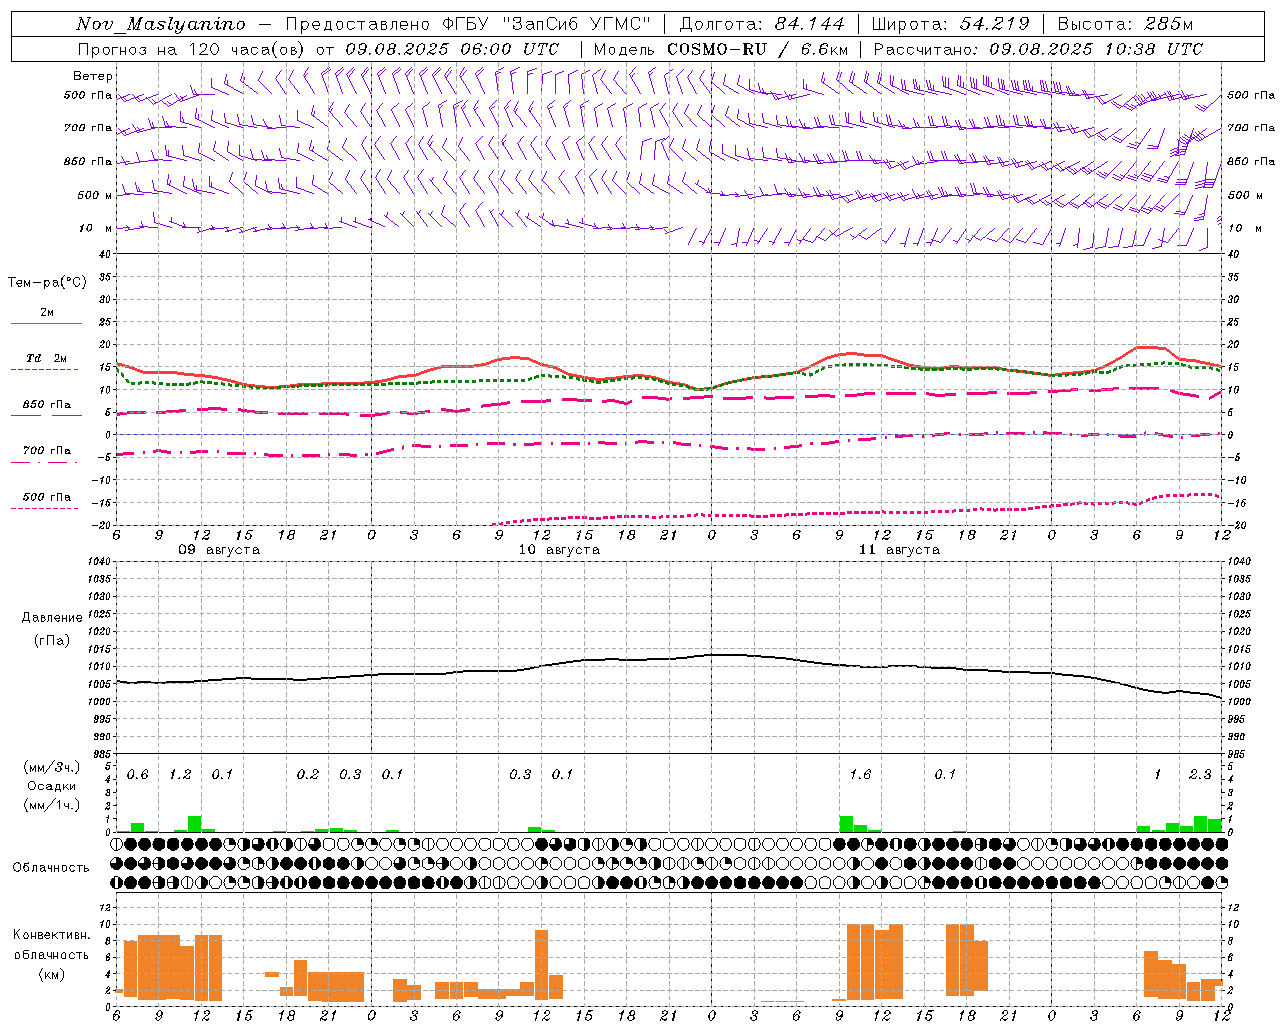
Task: Click the black pressure curve line
Action: (668, 660)
